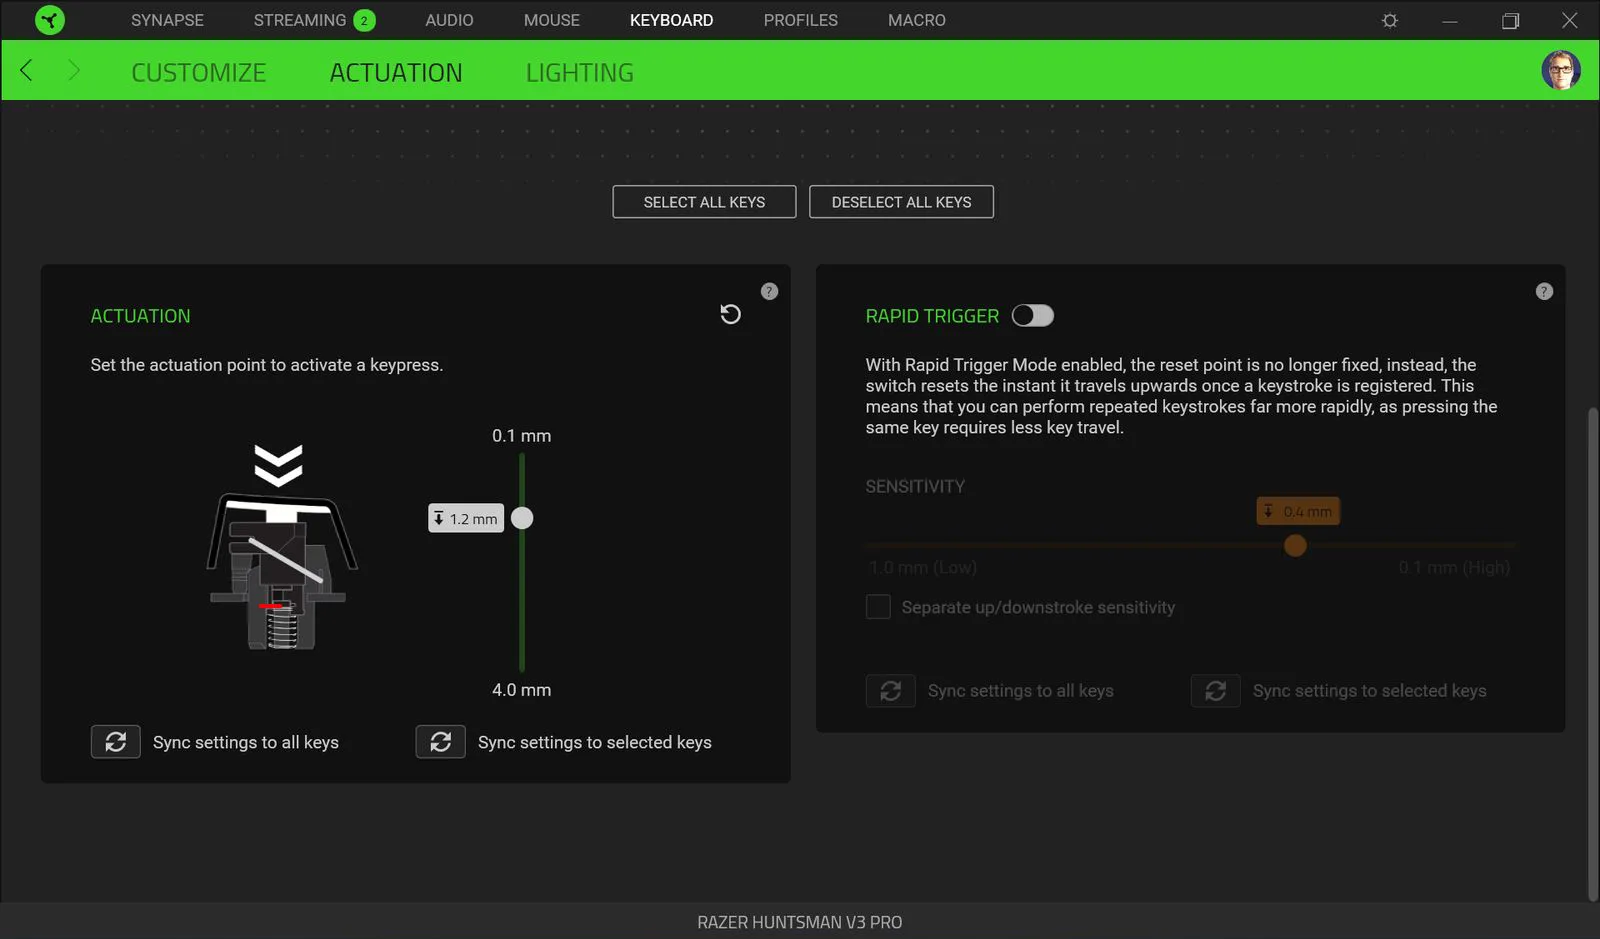Click the actuation slider handle at 1.2 mm
The image size is (1600, 939).
pyautogui.click(x=522, y=518)
